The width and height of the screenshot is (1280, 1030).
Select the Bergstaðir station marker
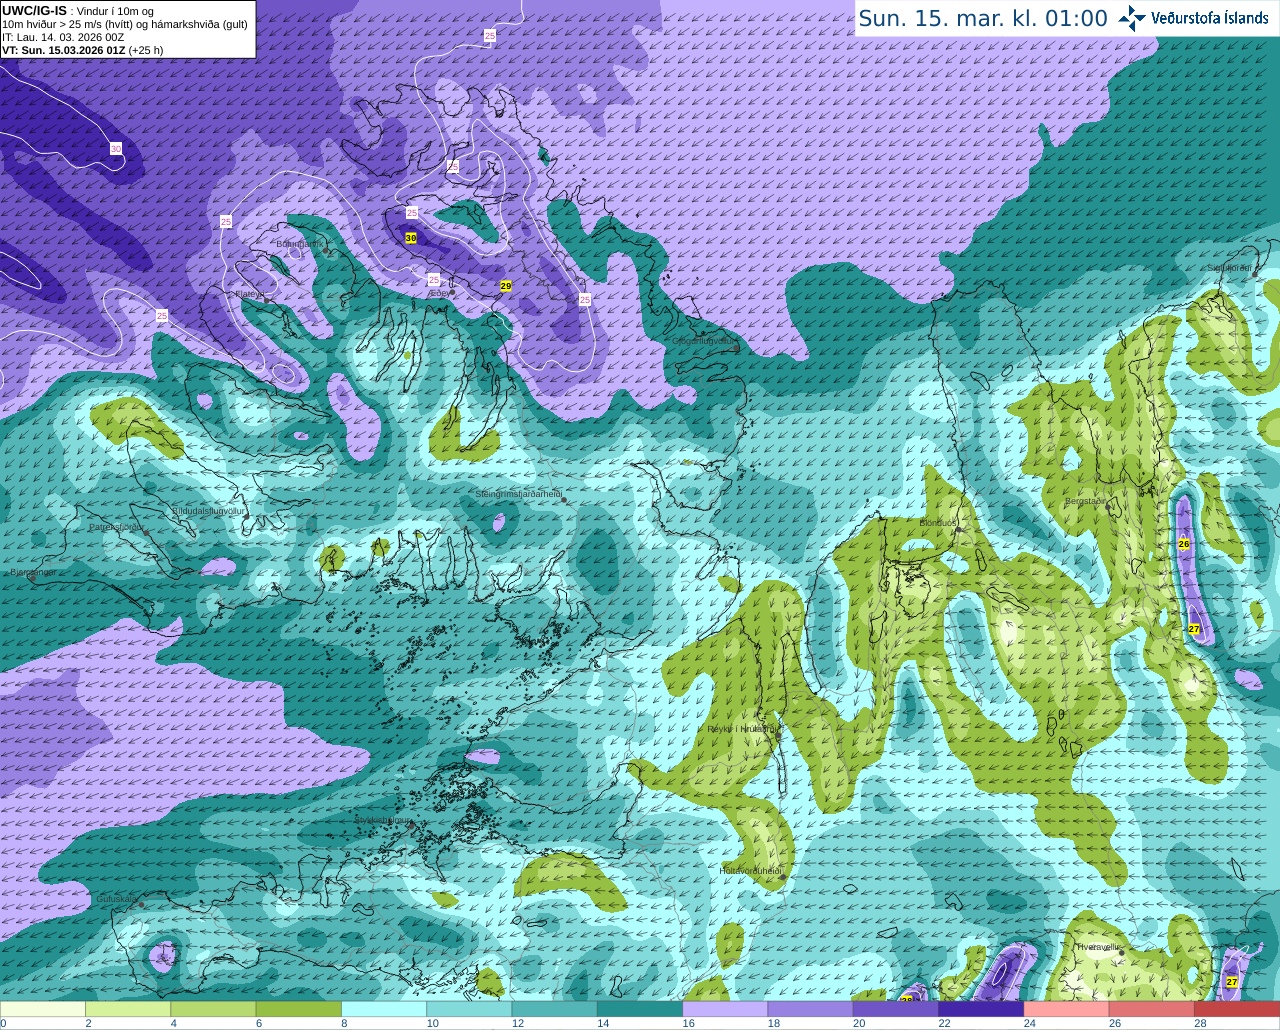1109,507
